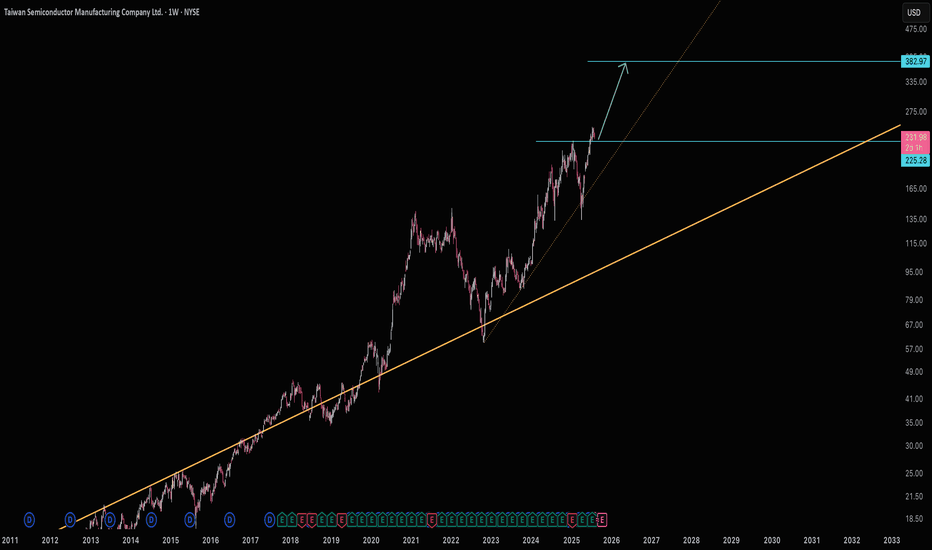This screenshot has width=932, height=550.
Task: Click the dividend D marker near 2015
Action: coord(190,520)
